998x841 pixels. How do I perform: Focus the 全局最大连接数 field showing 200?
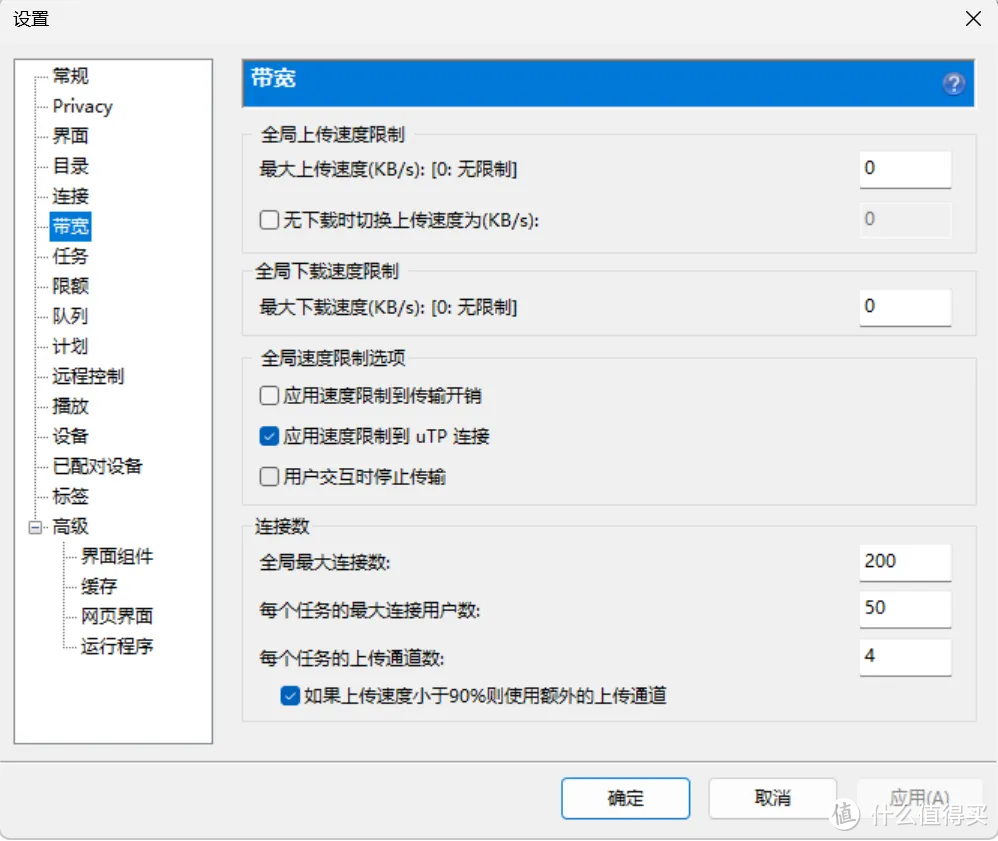pos(905,562)
